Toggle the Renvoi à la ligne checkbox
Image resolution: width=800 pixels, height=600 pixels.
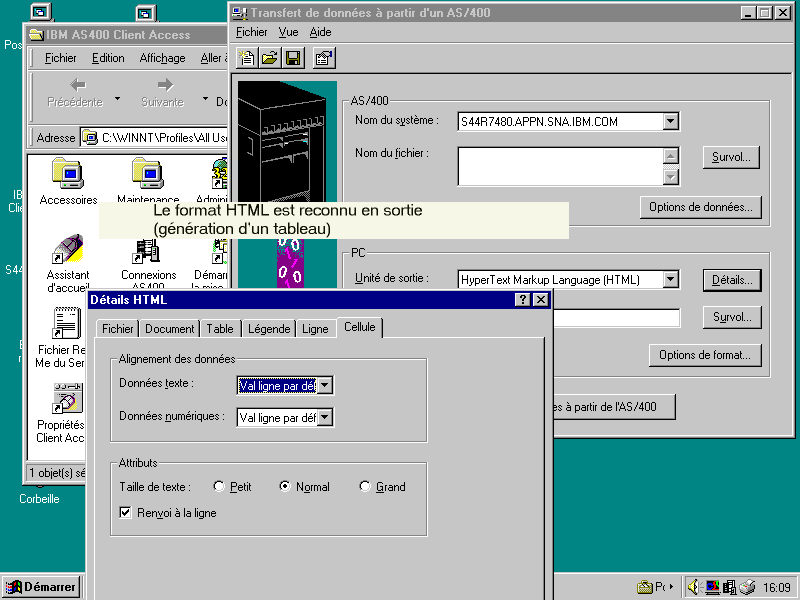pos(125,512)
